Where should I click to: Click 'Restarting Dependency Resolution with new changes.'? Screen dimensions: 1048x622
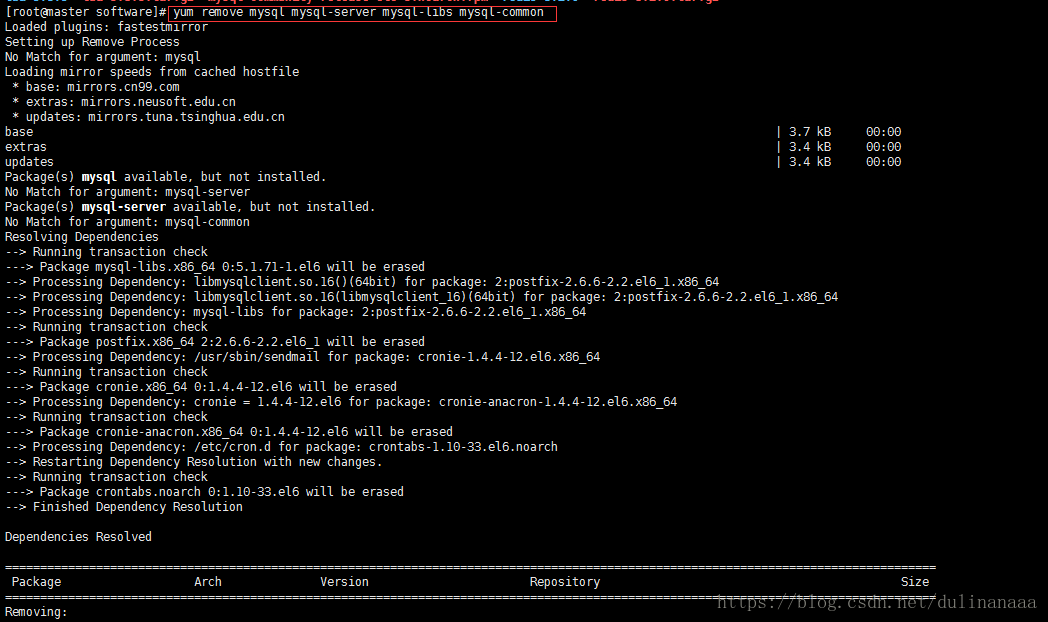[x=194, y=462]
